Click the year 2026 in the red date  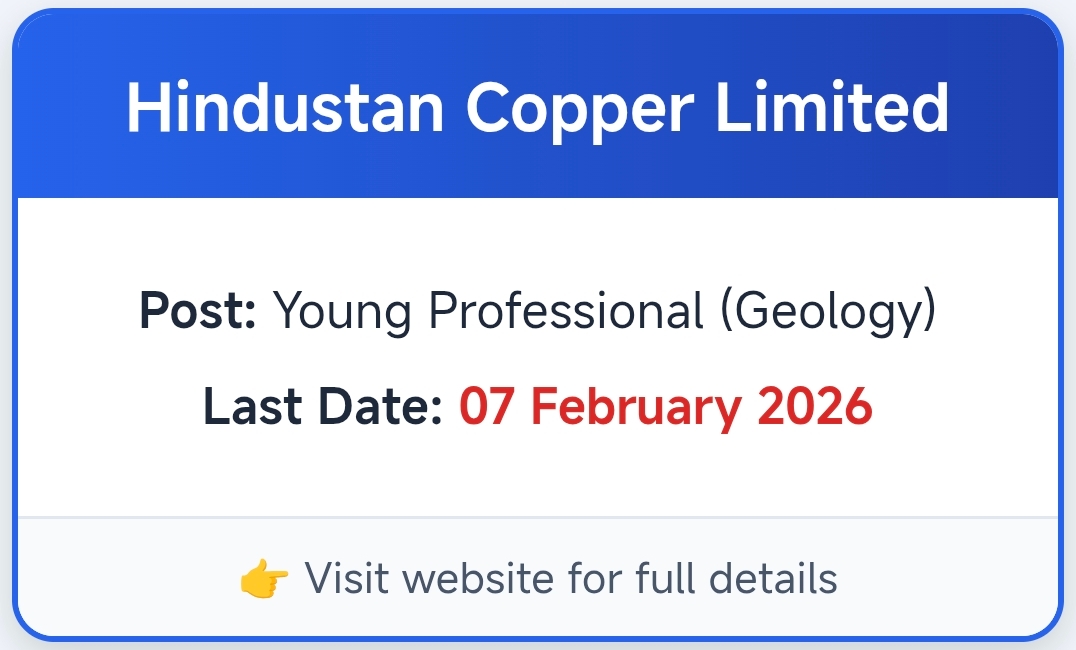tap(815, 408)
